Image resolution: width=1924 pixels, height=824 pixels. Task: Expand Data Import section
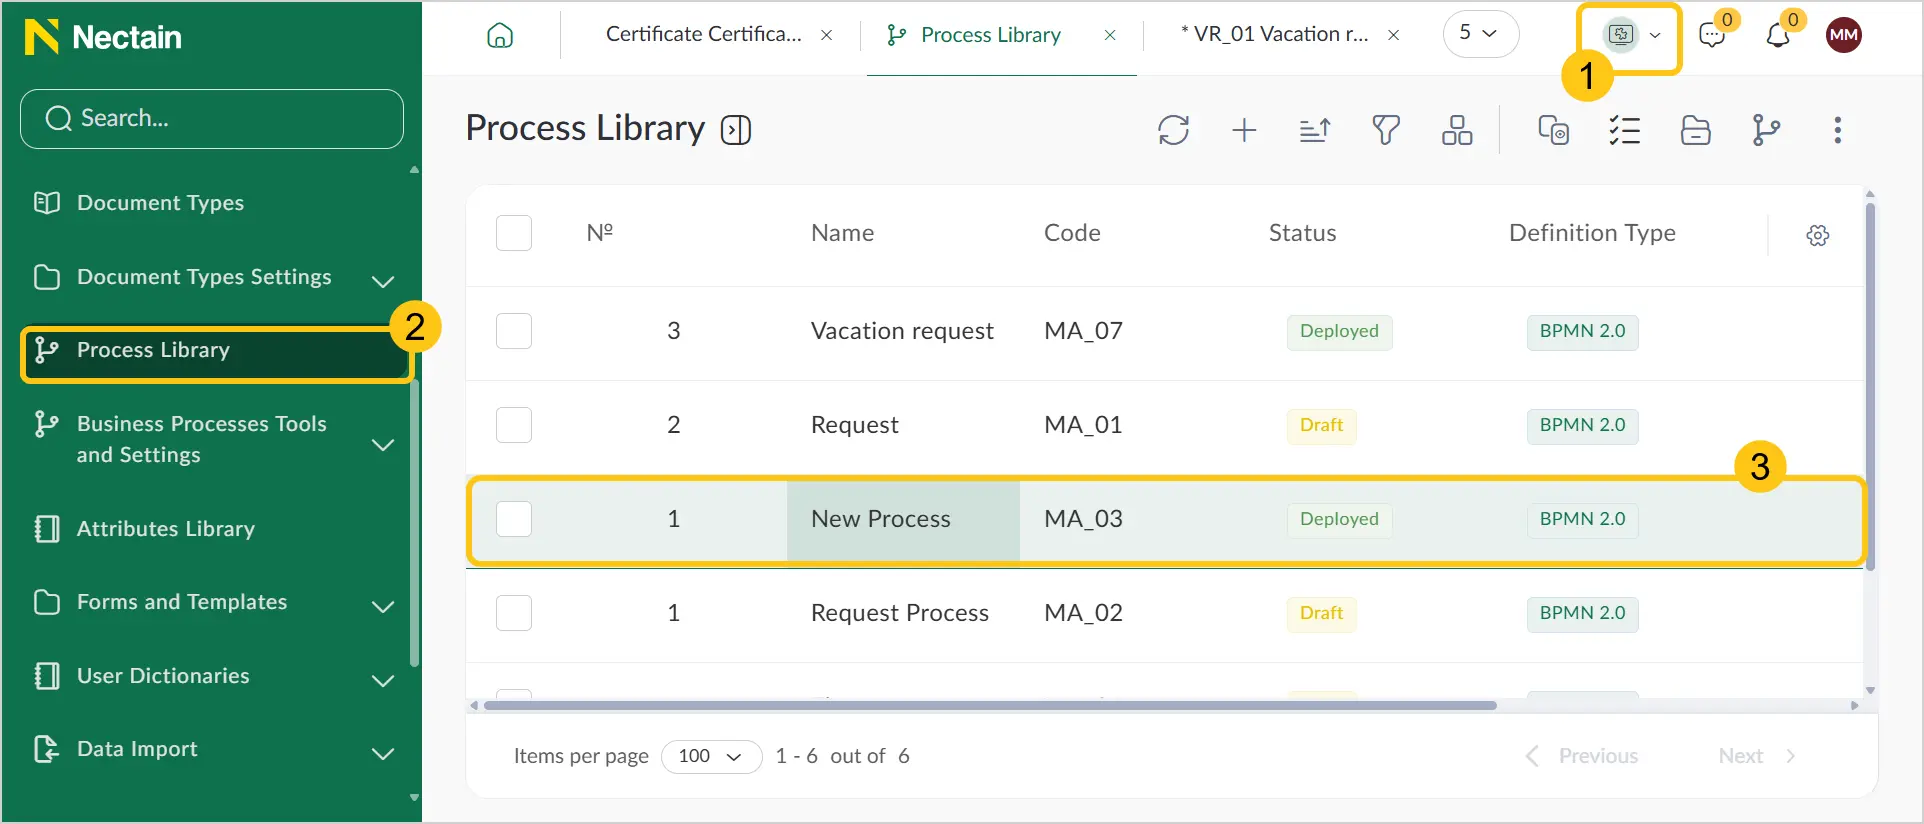pos(383,753)
